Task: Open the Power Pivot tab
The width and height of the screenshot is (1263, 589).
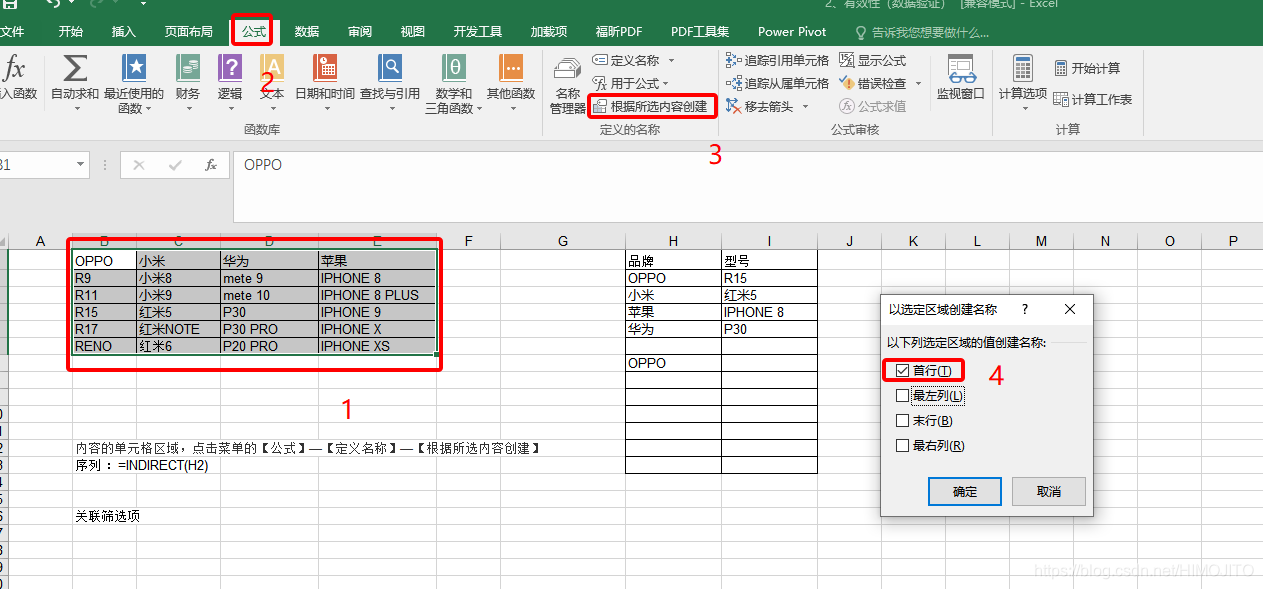Action: point(792,32)
